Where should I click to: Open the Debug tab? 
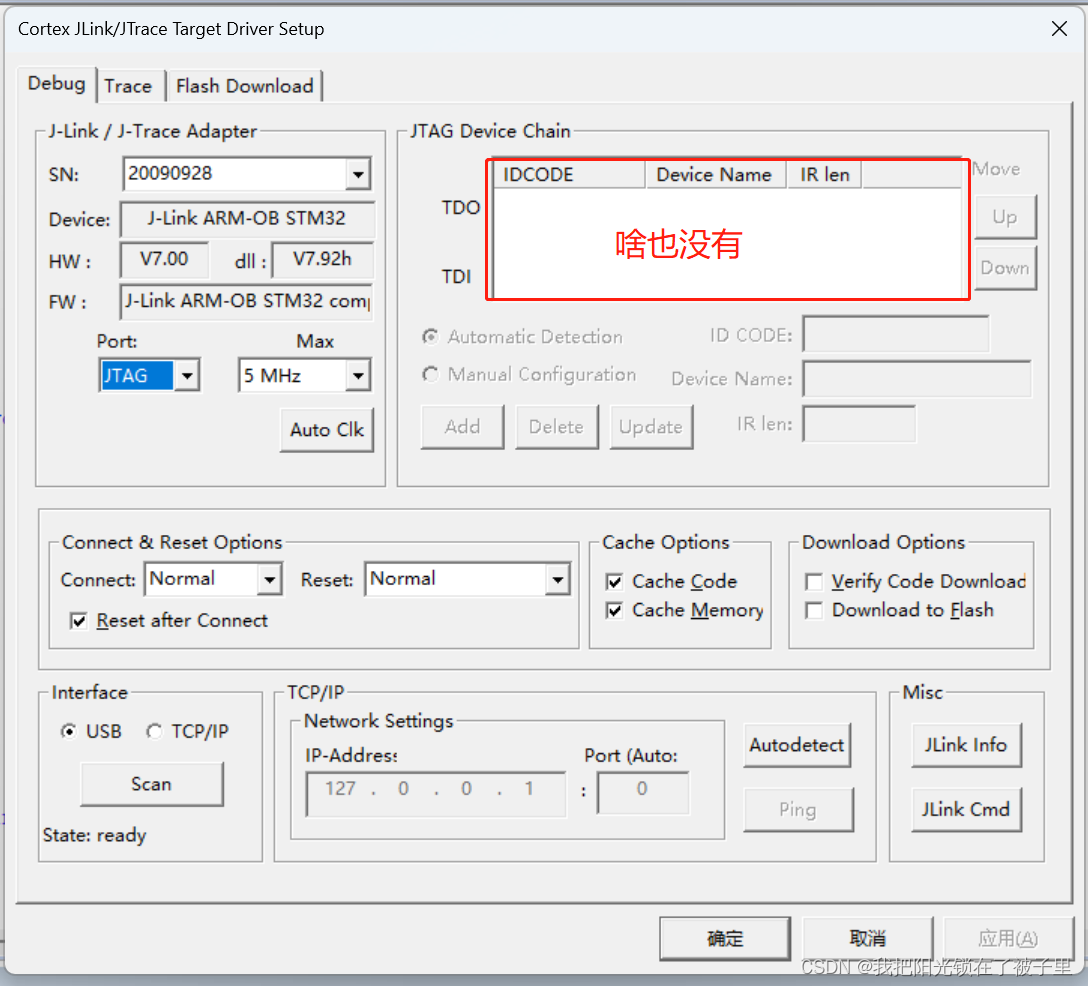pyautogui.click(x=56, y=84)
